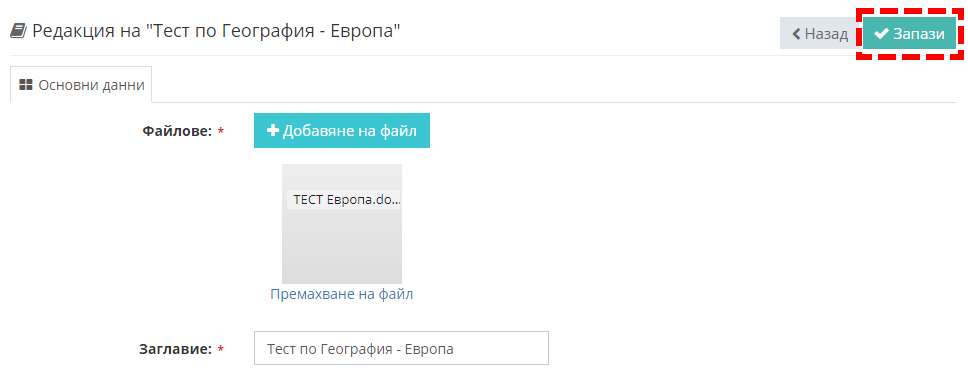Image resolution: width=968 pixels, height=370 pixels.
Task: Click the checkmark icon in Запази button
Action: click(x=882, y=34)
